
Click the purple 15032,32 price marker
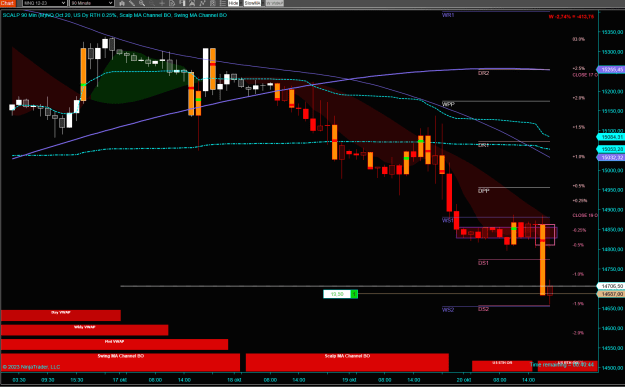tap(612, 158)
